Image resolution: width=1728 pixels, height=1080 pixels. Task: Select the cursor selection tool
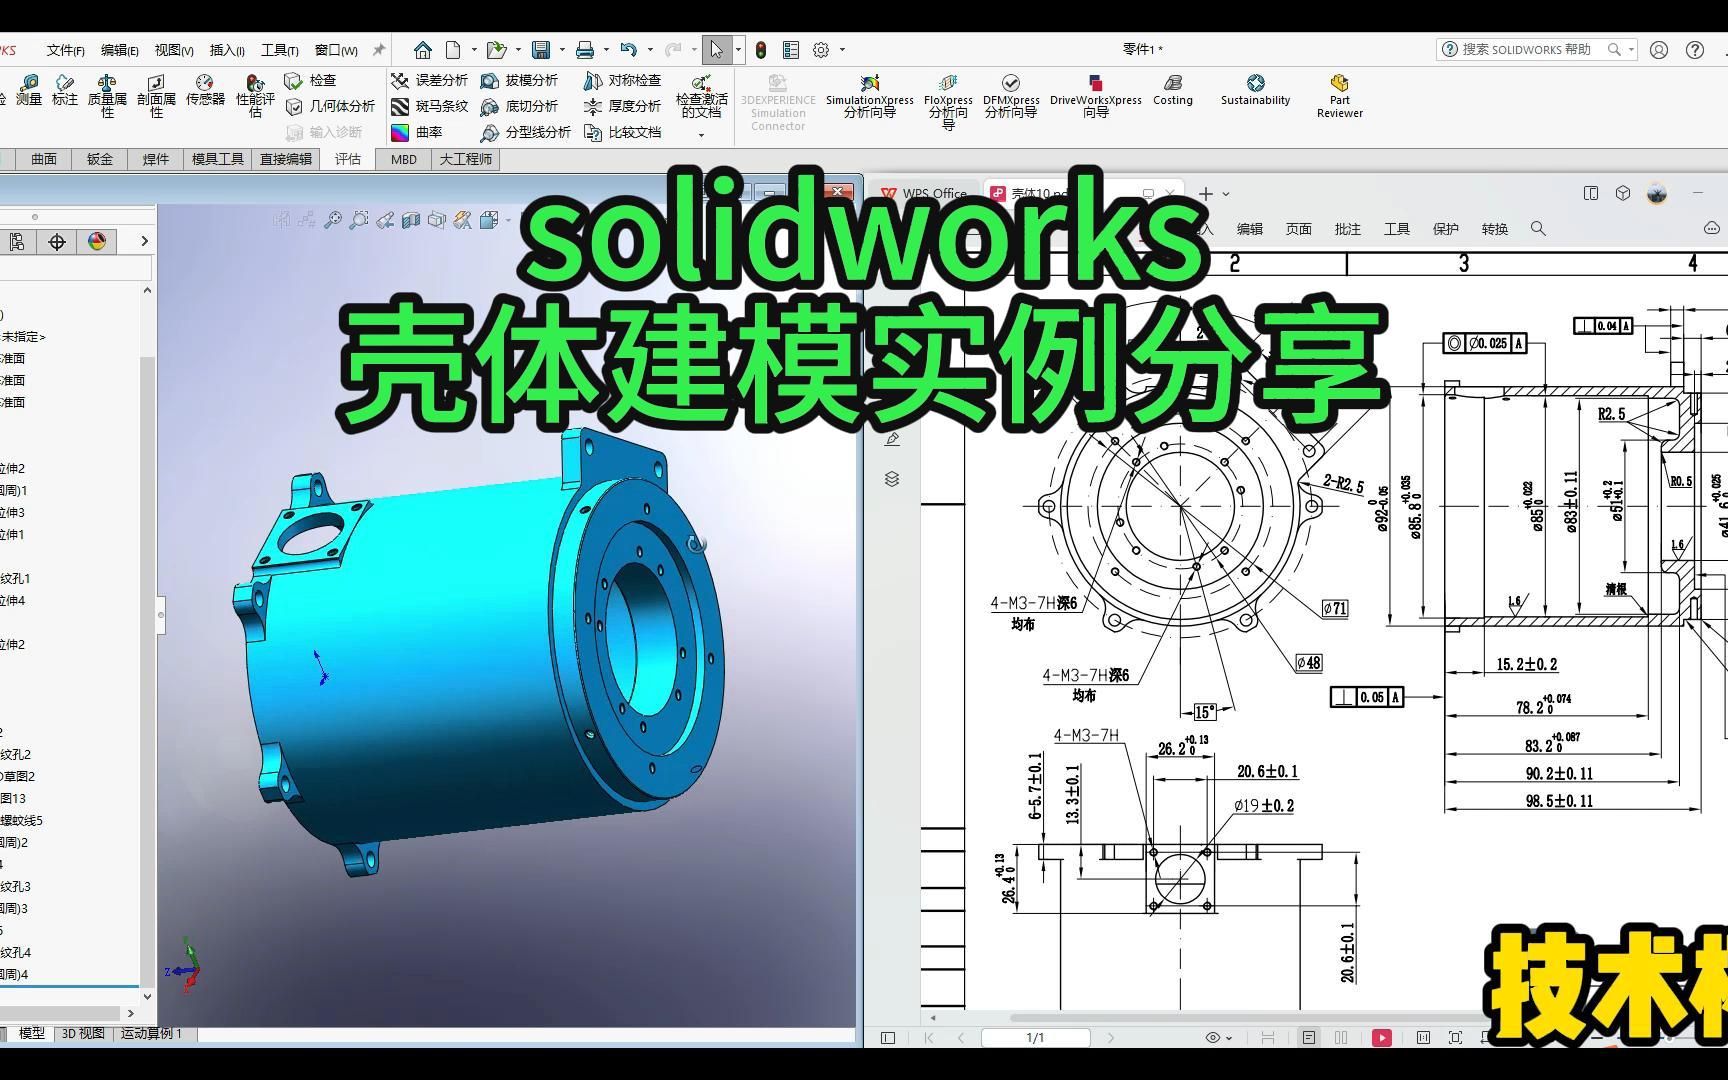pos(716,50)
